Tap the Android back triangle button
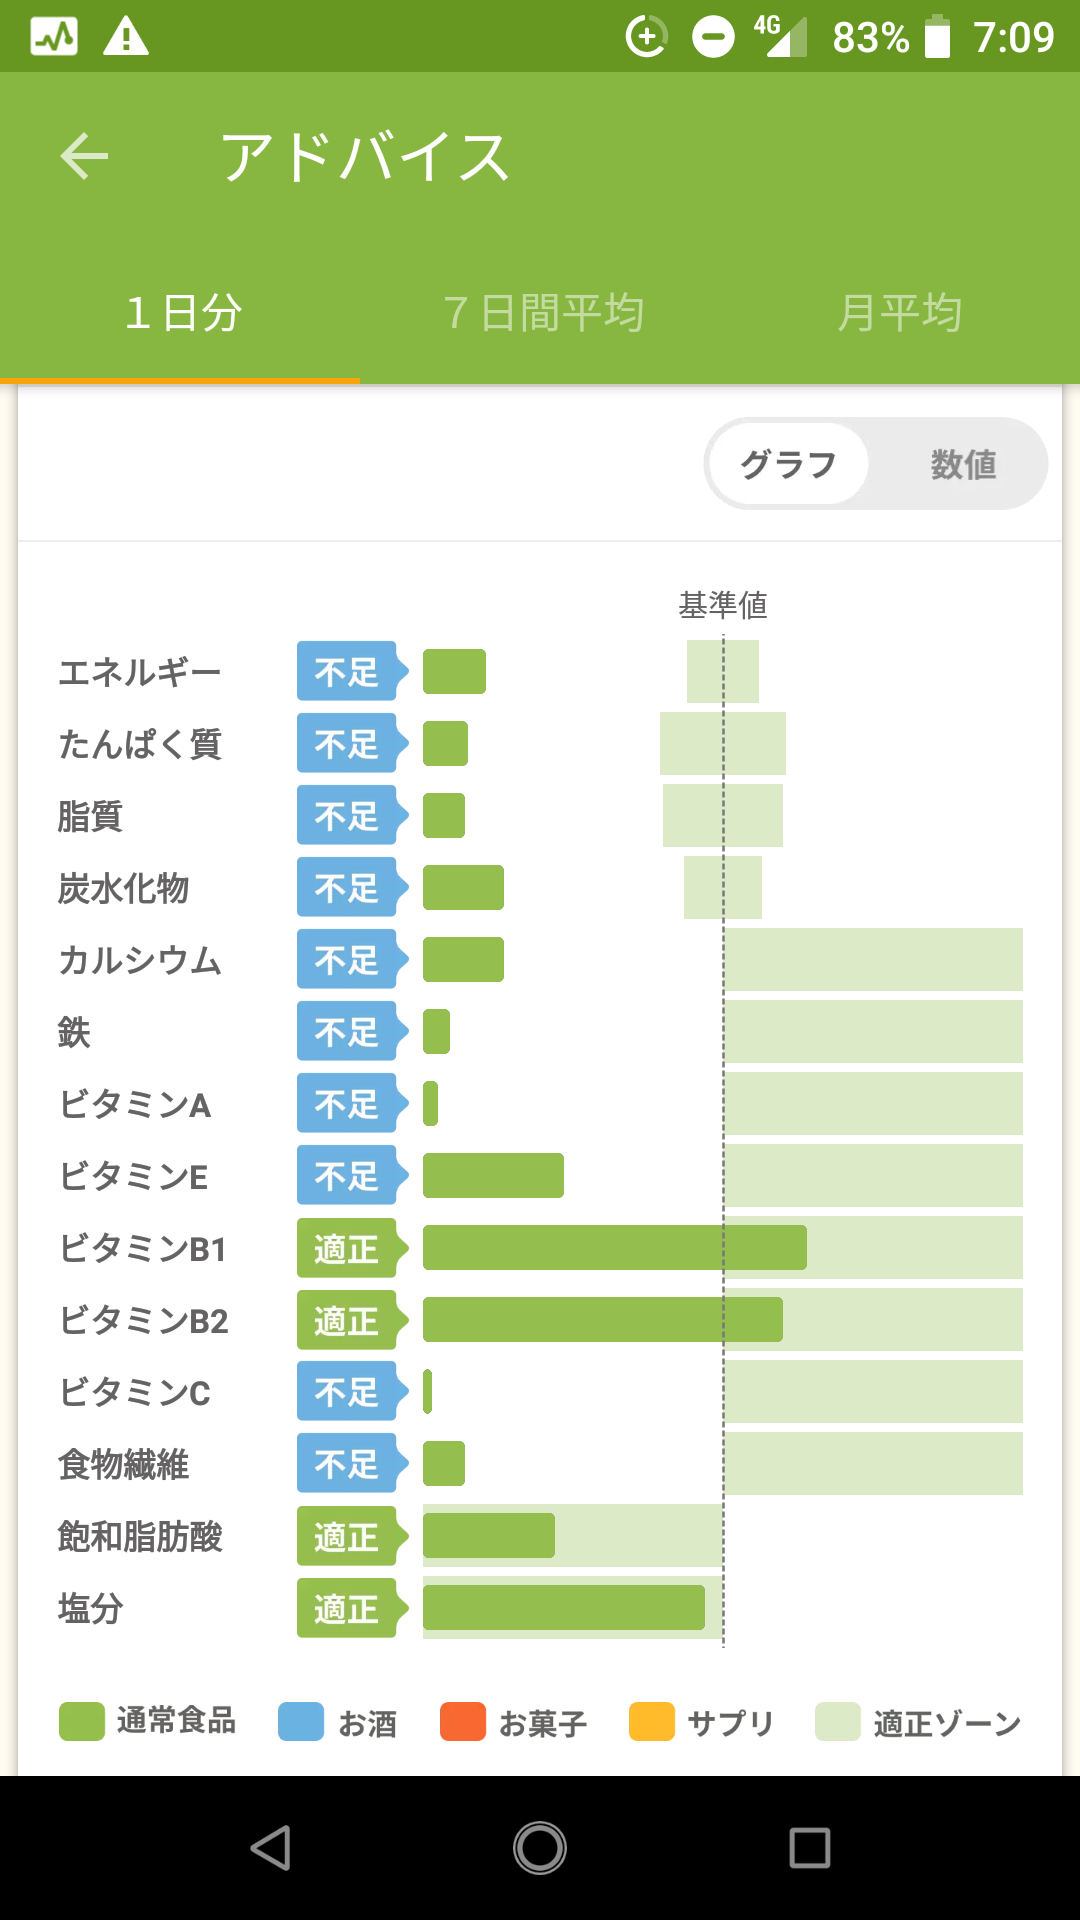The width and height of the screenshot is (1080, 1920). pyautogui.click(x=271, y=1848)
